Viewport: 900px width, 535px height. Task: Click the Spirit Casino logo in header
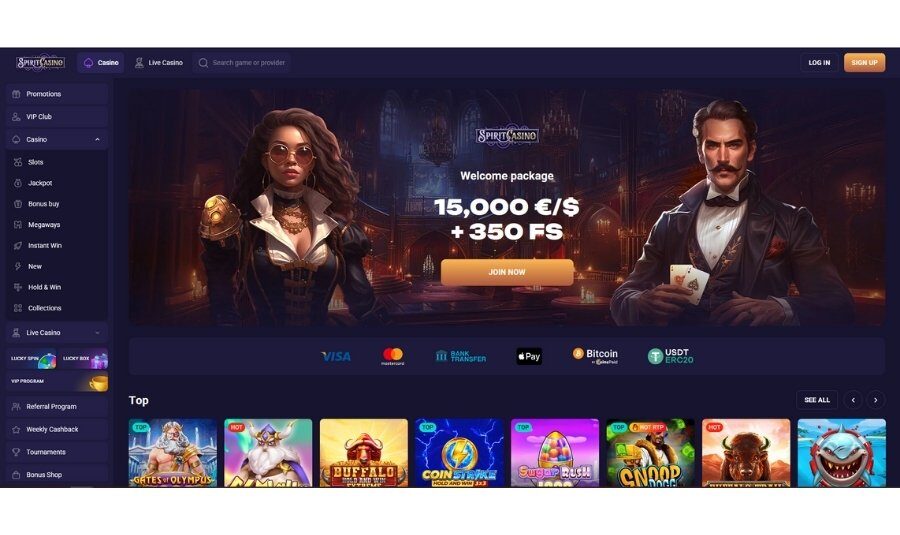[41, 63]
